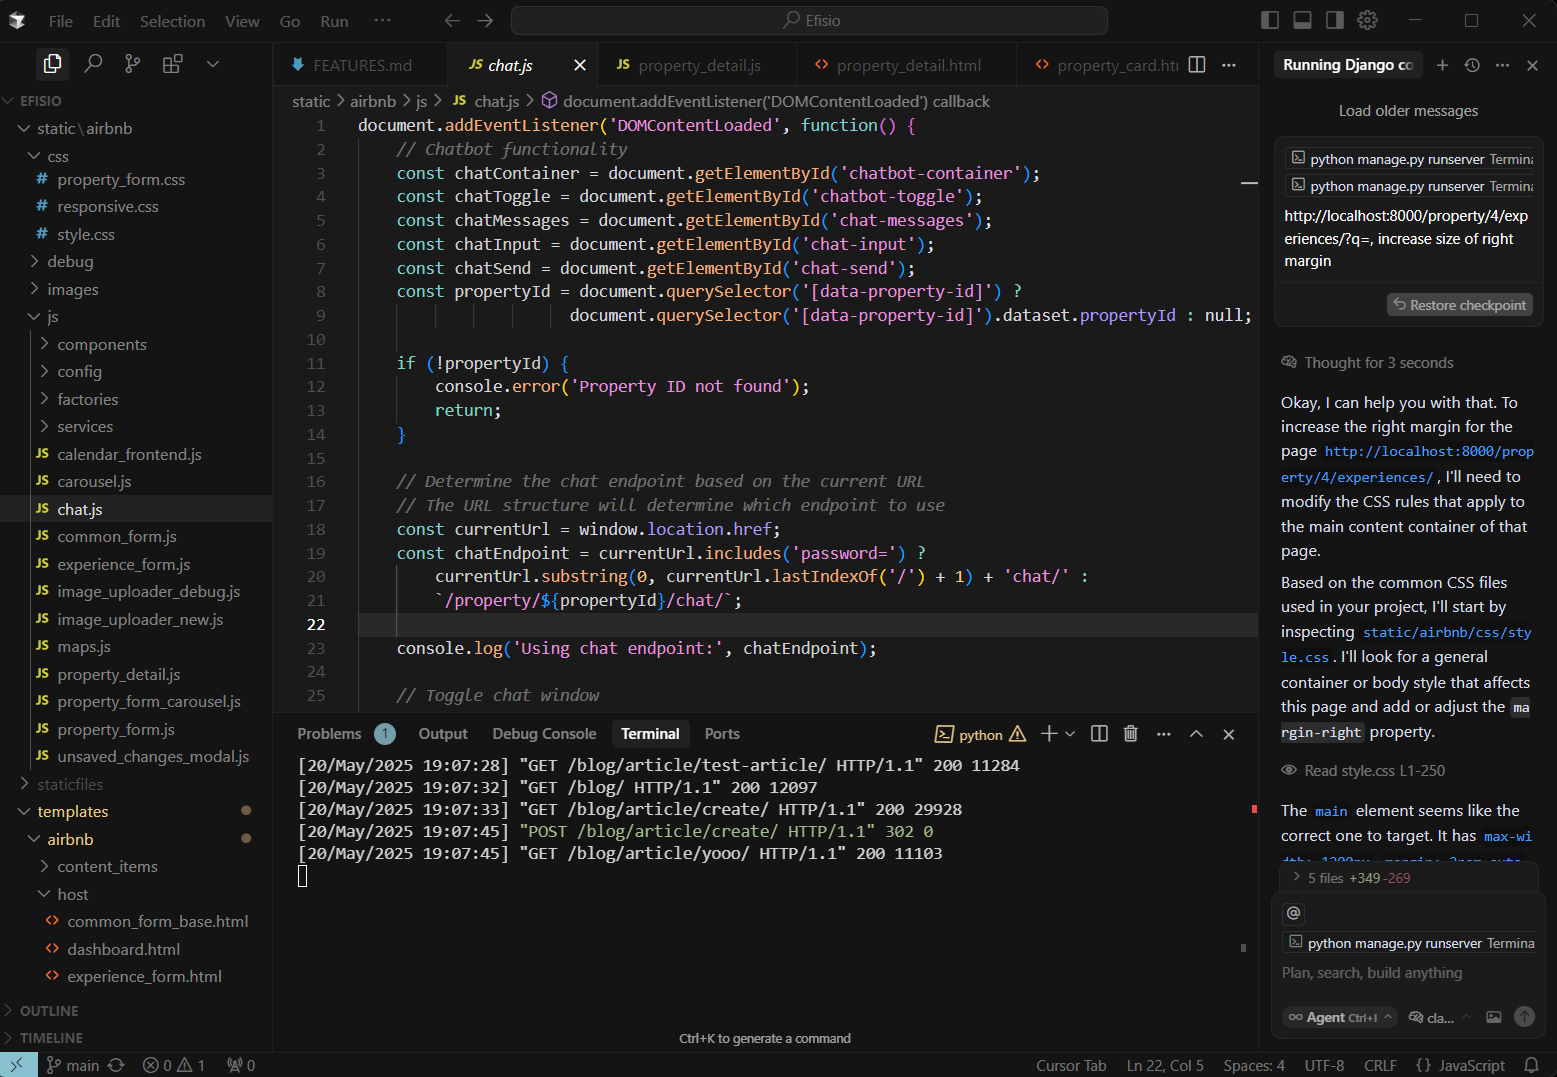The width and height of the screenshot is (1557, 1077).
Task: Open editor more actions menu
Action: coord(1229,65)
